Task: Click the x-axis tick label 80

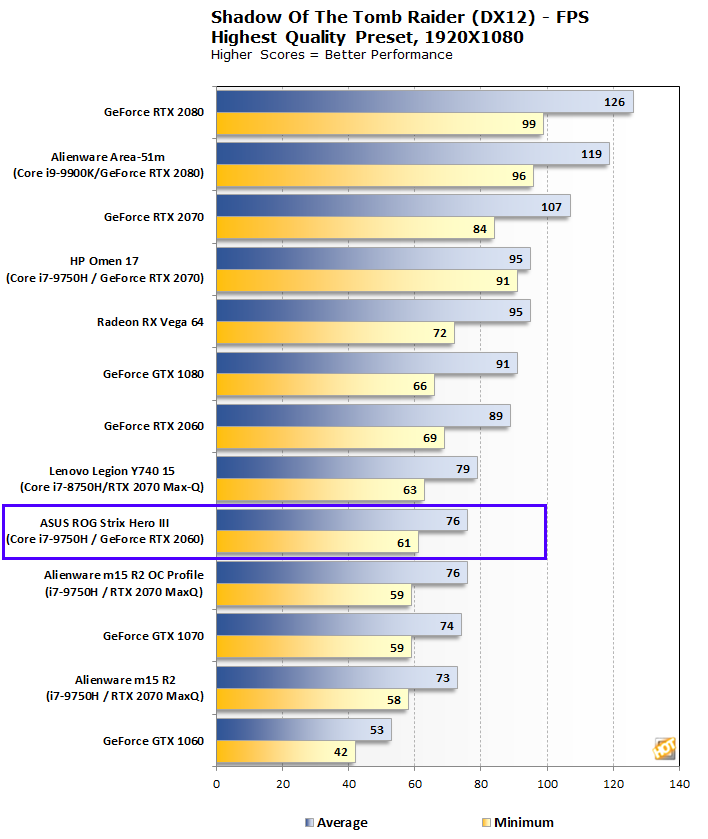Action: pyautogui.click(x=481, y=784)
